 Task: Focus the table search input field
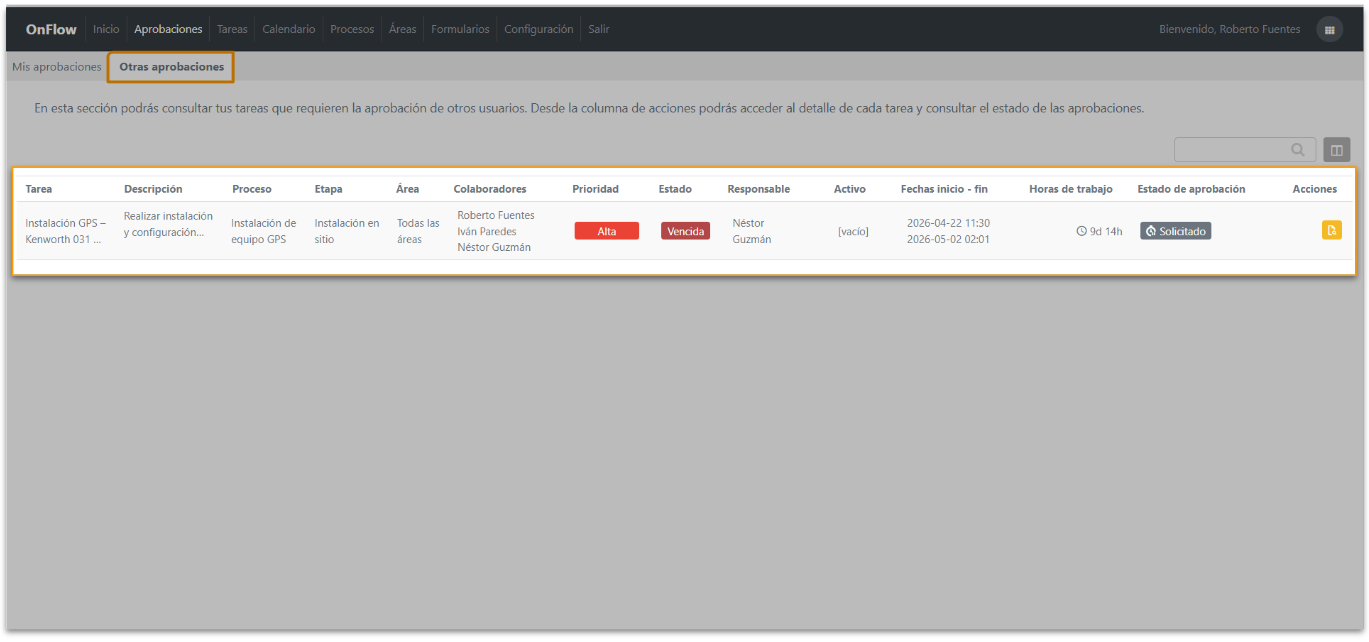coord(1245,150)
